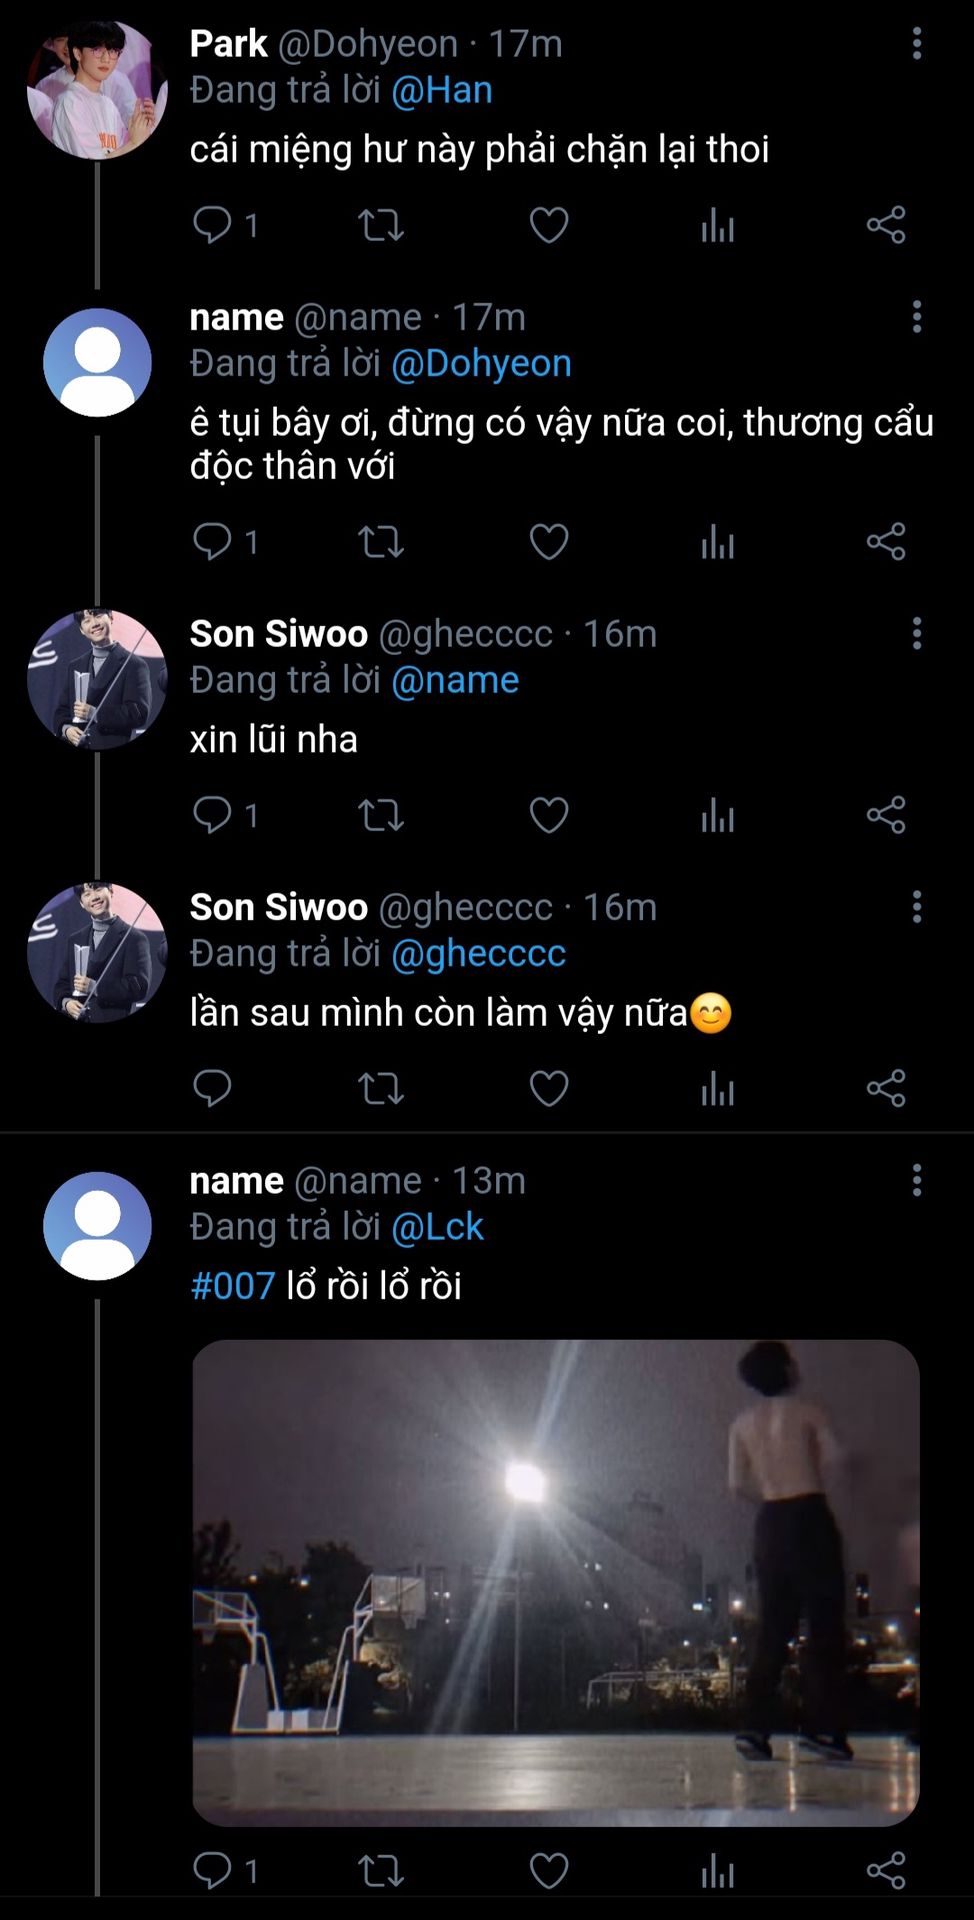The width and height of the screenshot is (974, 1920).
Task: Retweet Park's reply to @Han
Action: [x=381, y=225]
